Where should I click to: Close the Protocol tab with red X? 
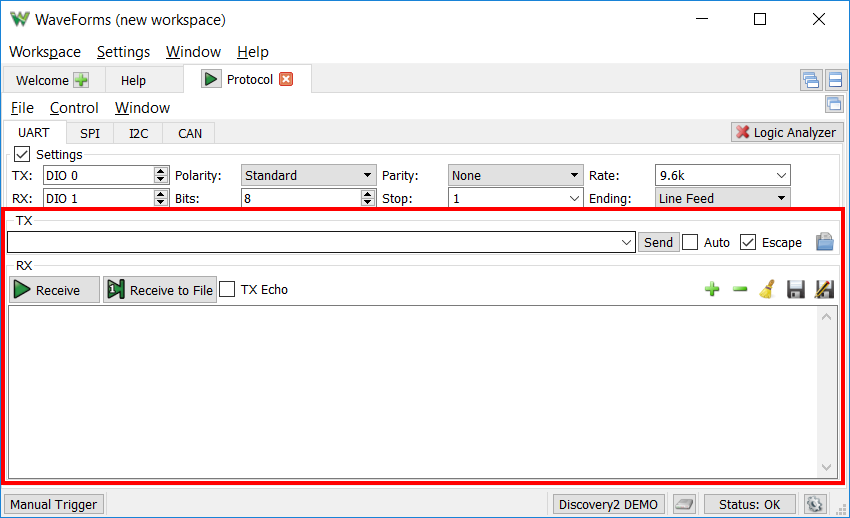[286, 79]
